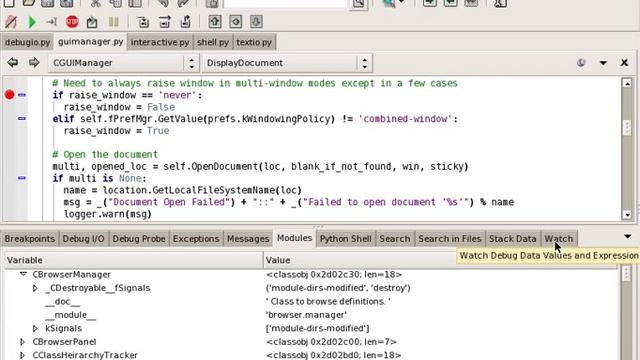Open the Watch panel tab
The image size is (640, 360).
[558, 239]
